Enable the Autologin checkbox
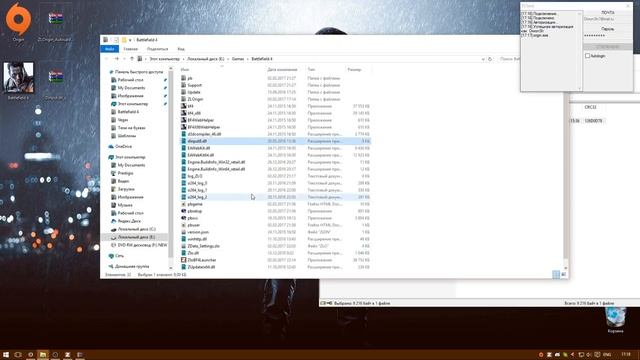The height and width of the screenshot is (360, 640). (x=587, y=56)
